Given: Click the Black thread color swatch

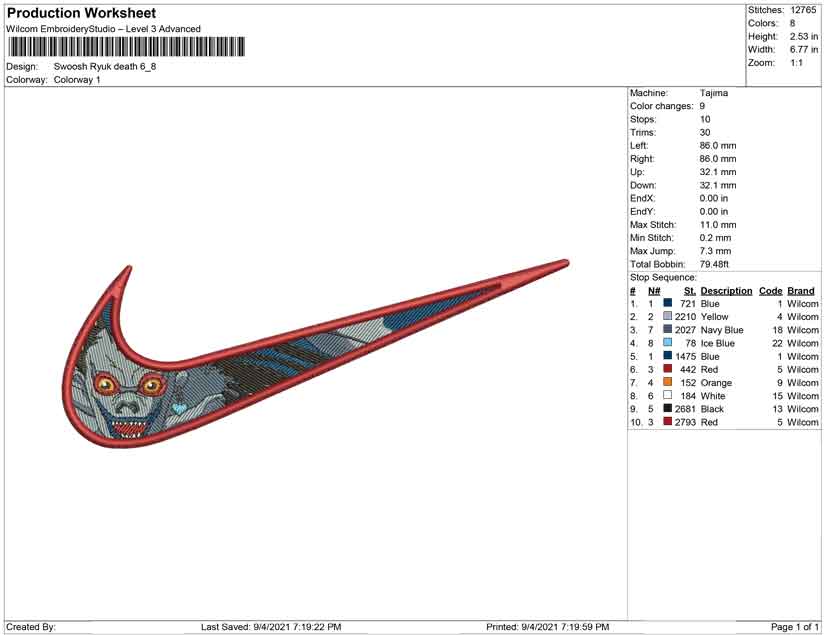Looking at the screenshot, I should pyautogui.click(x=667, y=409).
